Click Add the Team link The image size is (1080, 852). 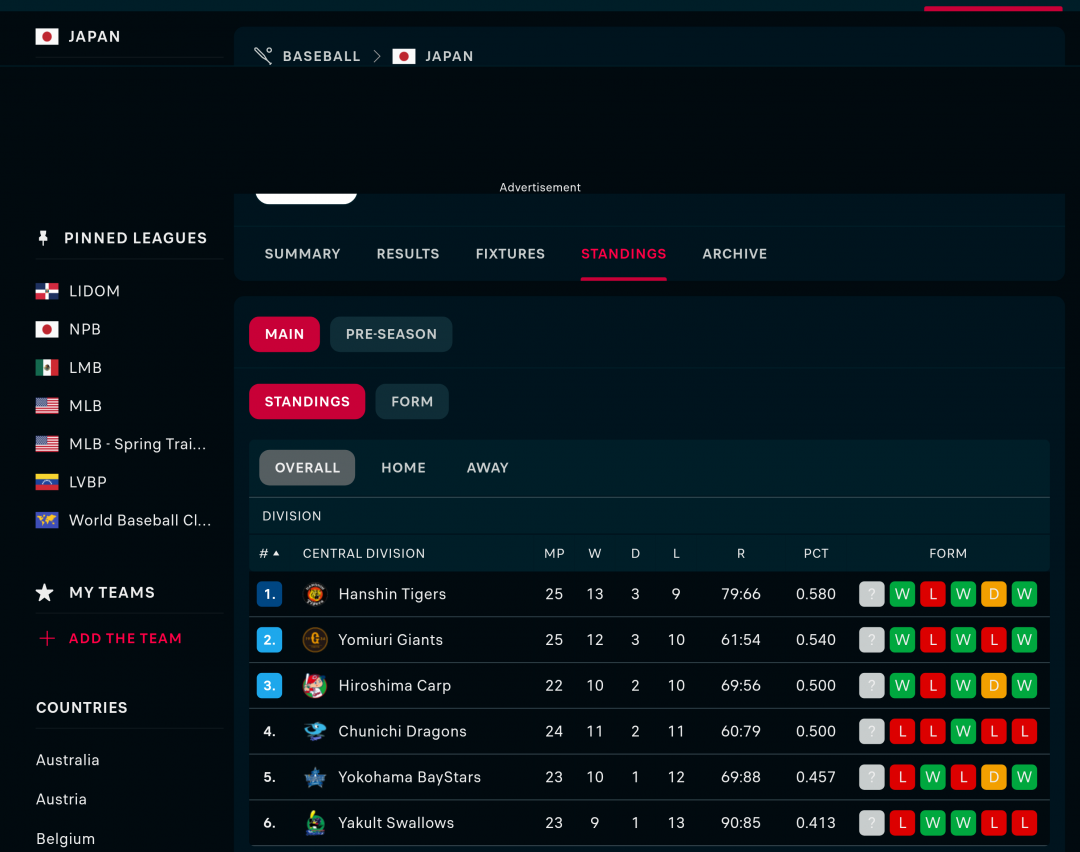(x=125, y=638)
